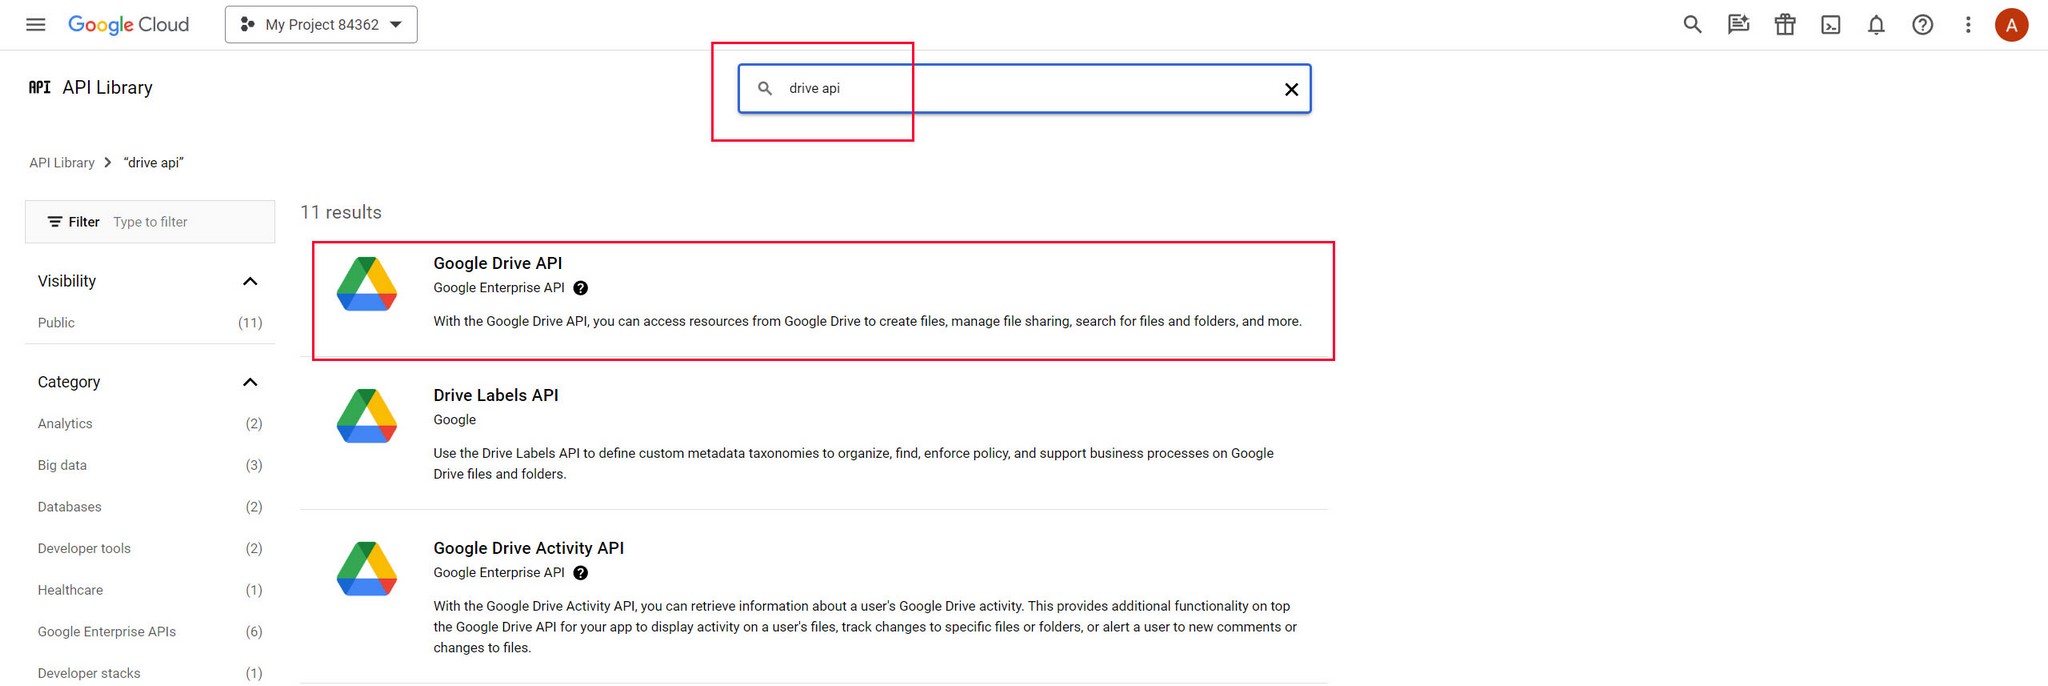Click the top bar search magnifier icon
The width and height of the screenshot is (2048, 686).
1692,24
